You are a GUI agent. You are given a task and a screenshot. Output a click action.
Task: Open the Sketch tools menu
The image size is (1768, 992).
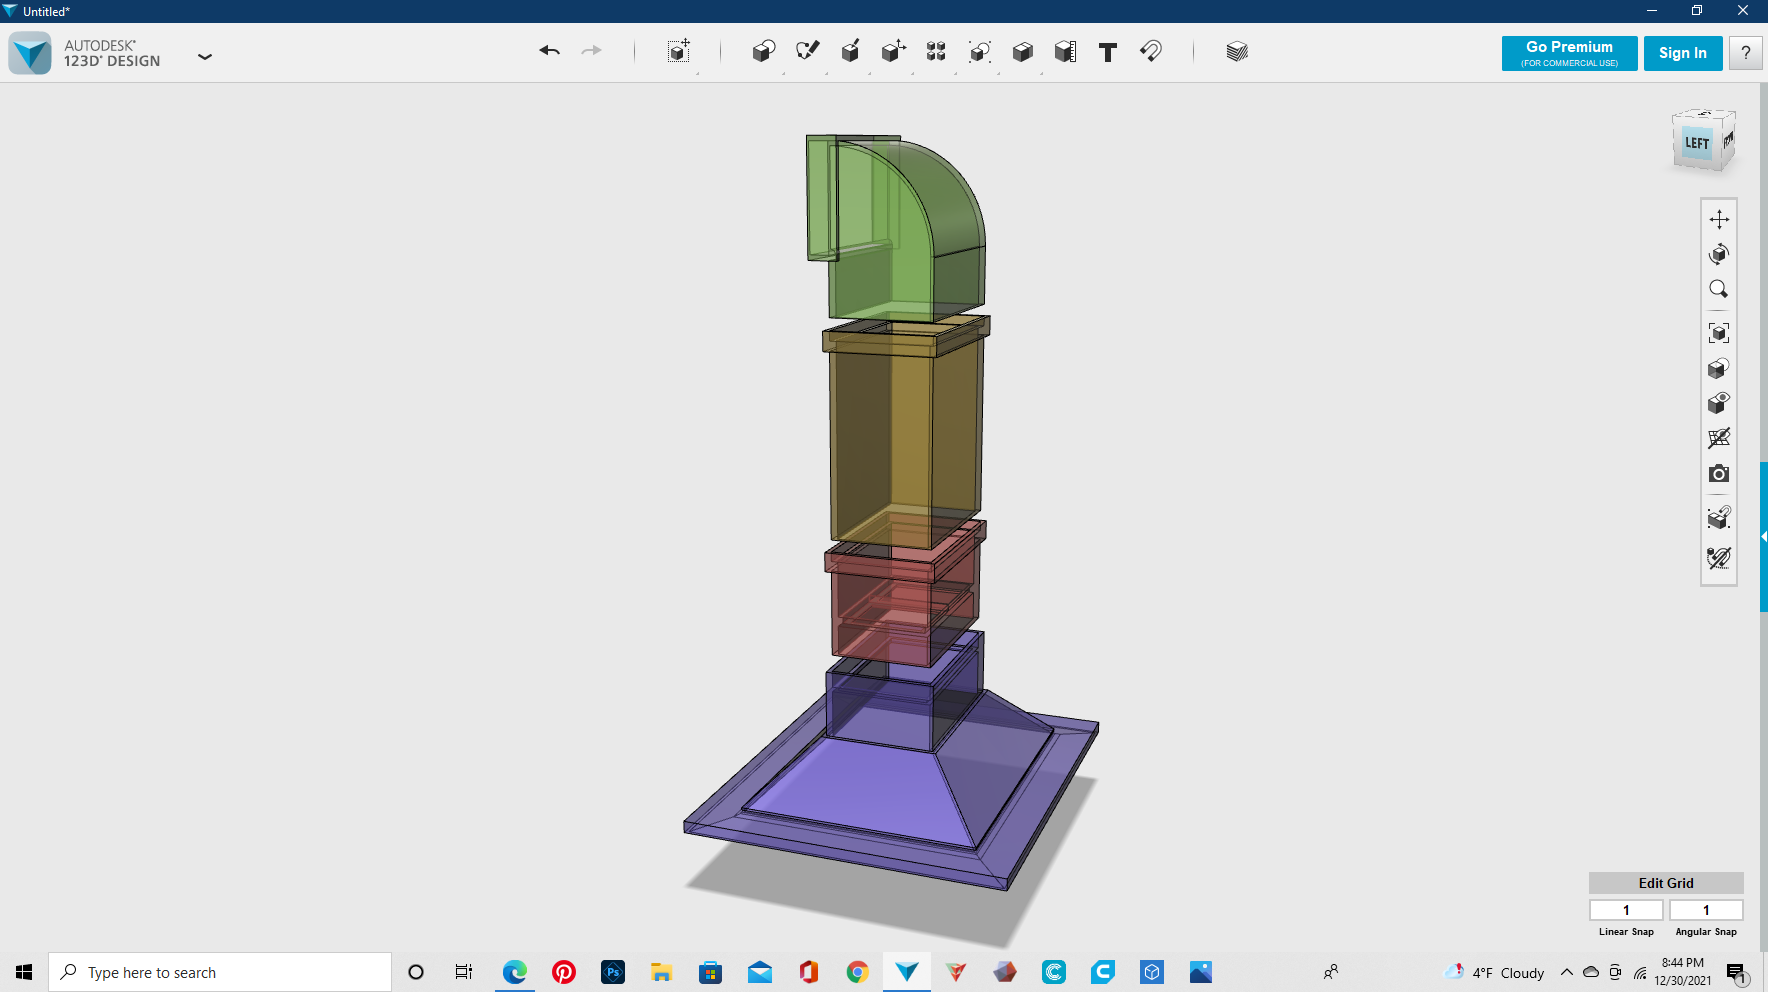807,52
